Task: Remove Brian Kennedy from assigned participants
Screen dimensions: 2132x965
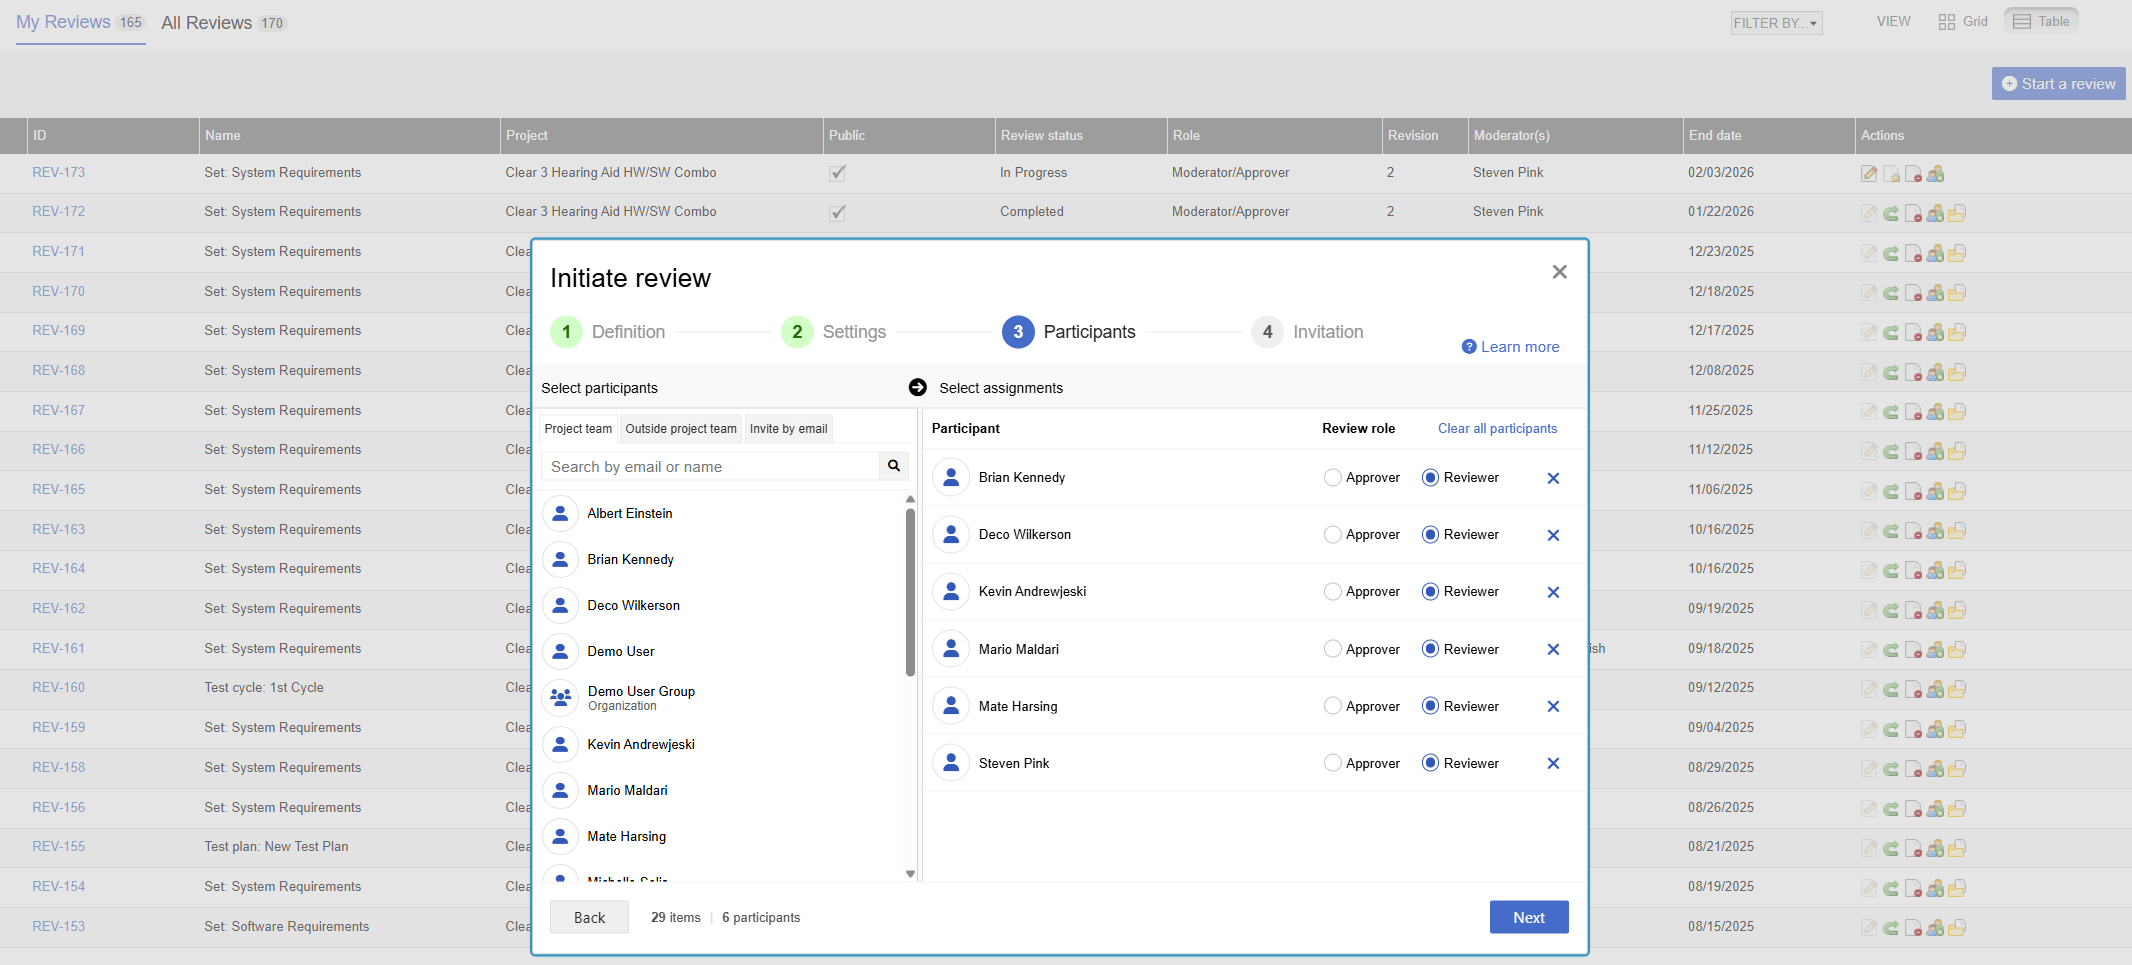Action: tap(1553, 478)
